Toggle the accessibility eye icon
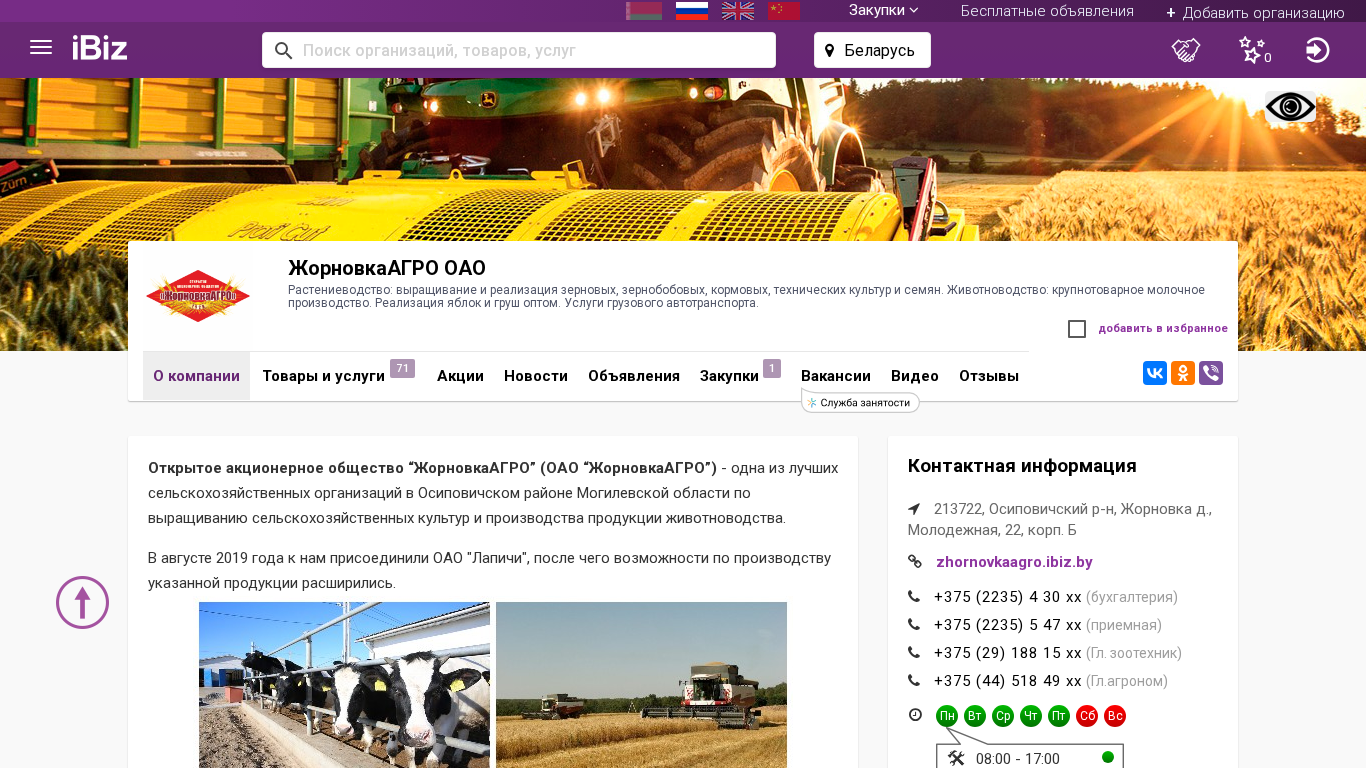 click(x=1290, y=107)
